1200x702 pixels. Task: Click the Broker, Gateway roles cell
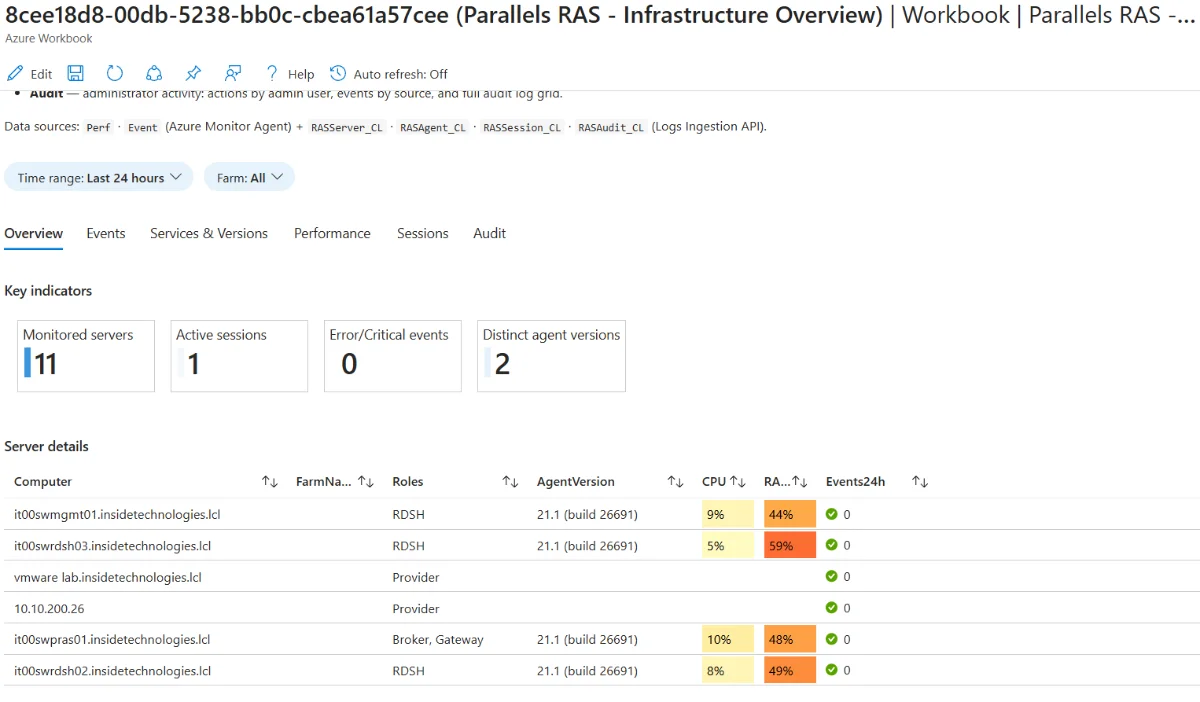pos(438,640)
